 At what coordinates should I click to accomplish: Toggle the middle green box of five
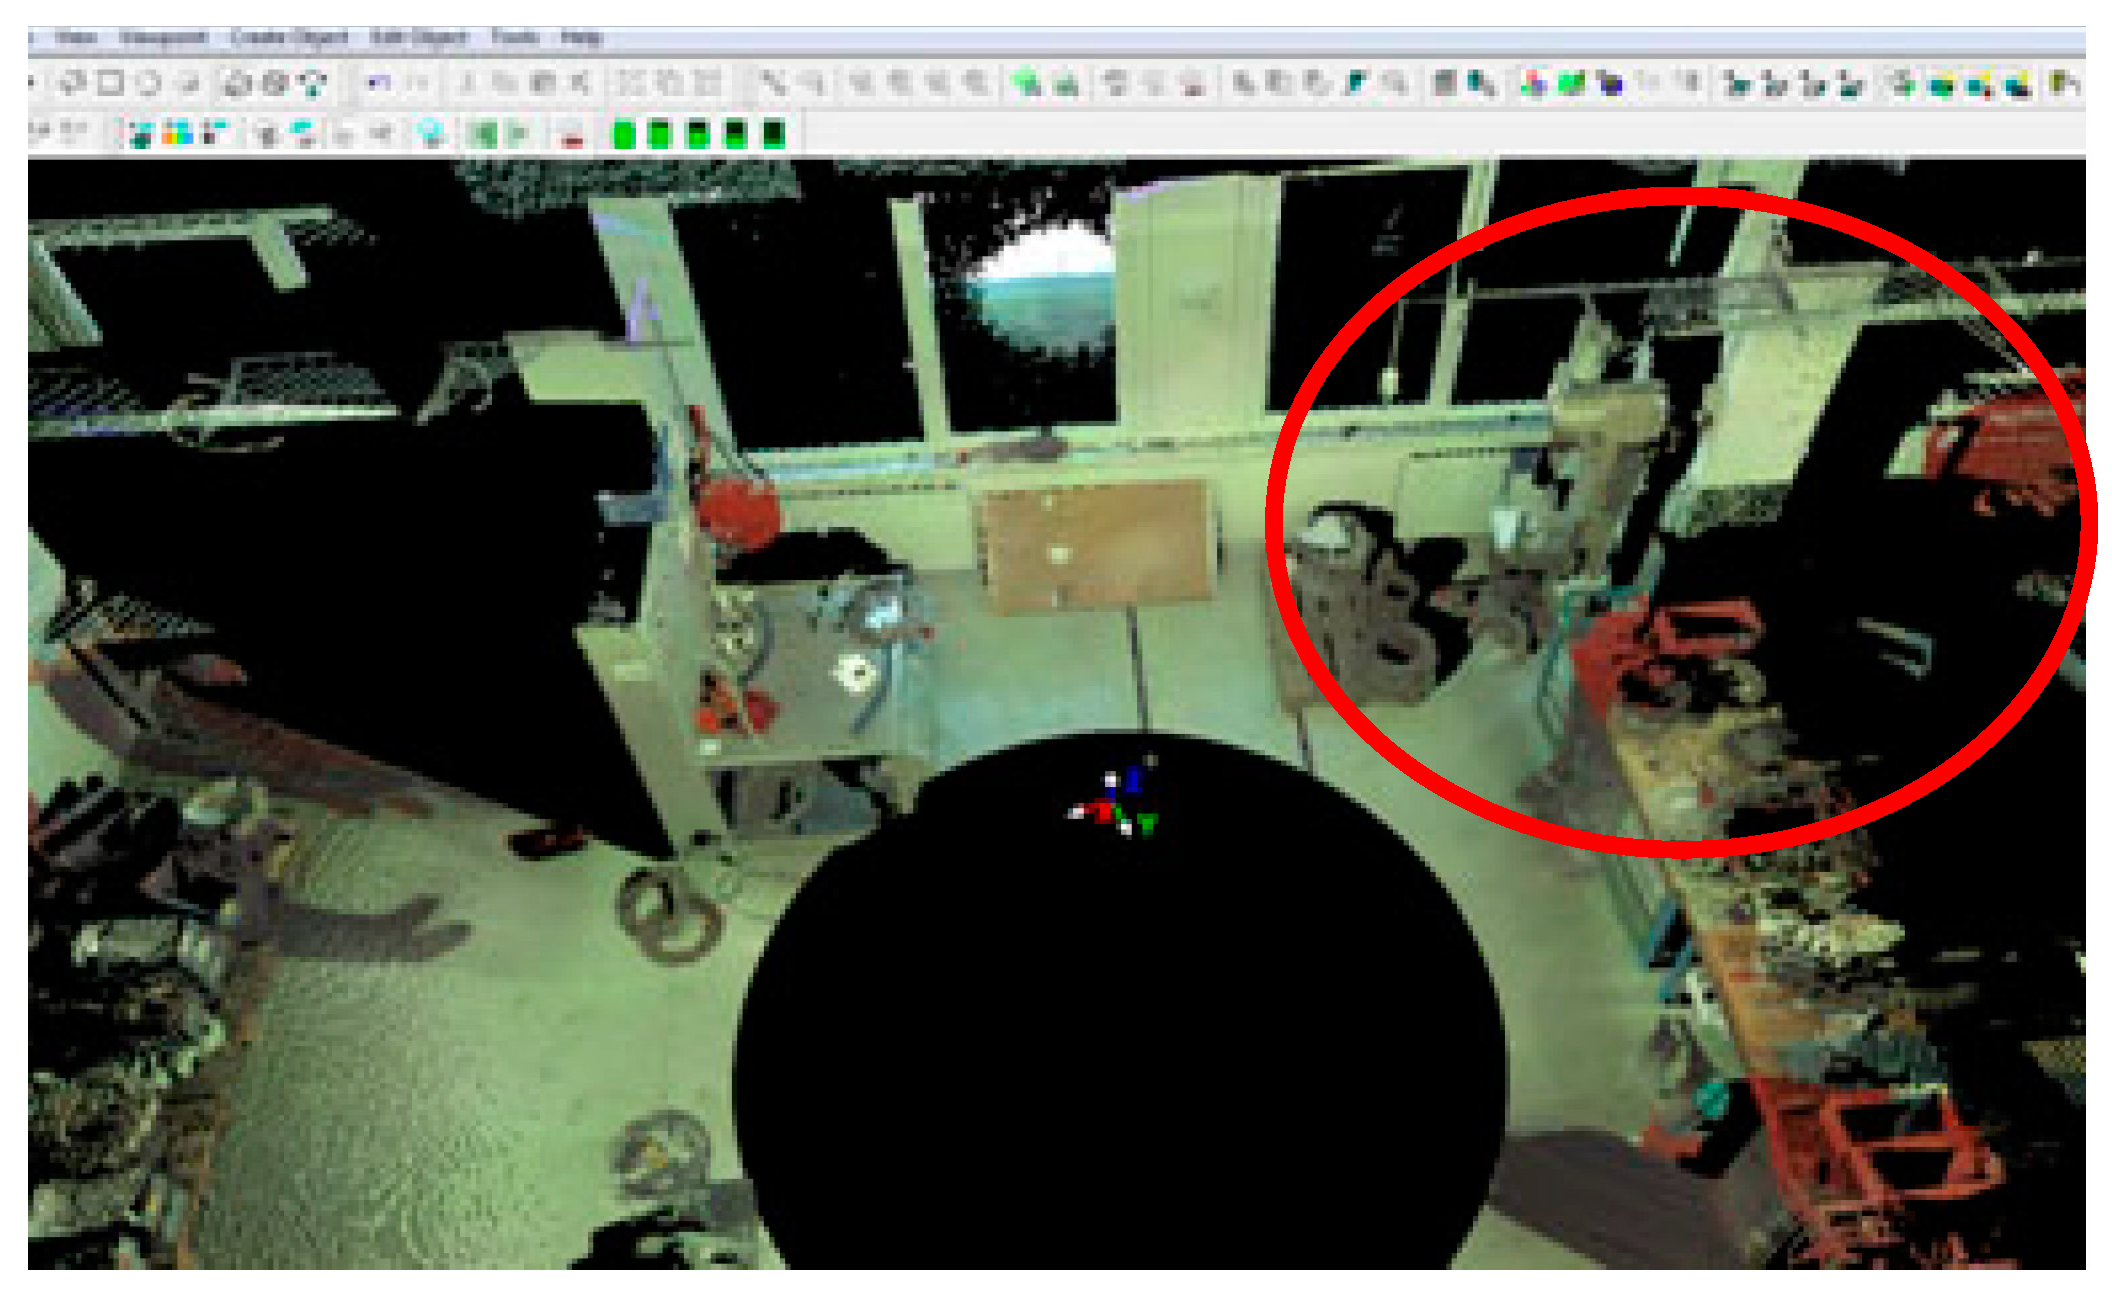pos(698,134)
